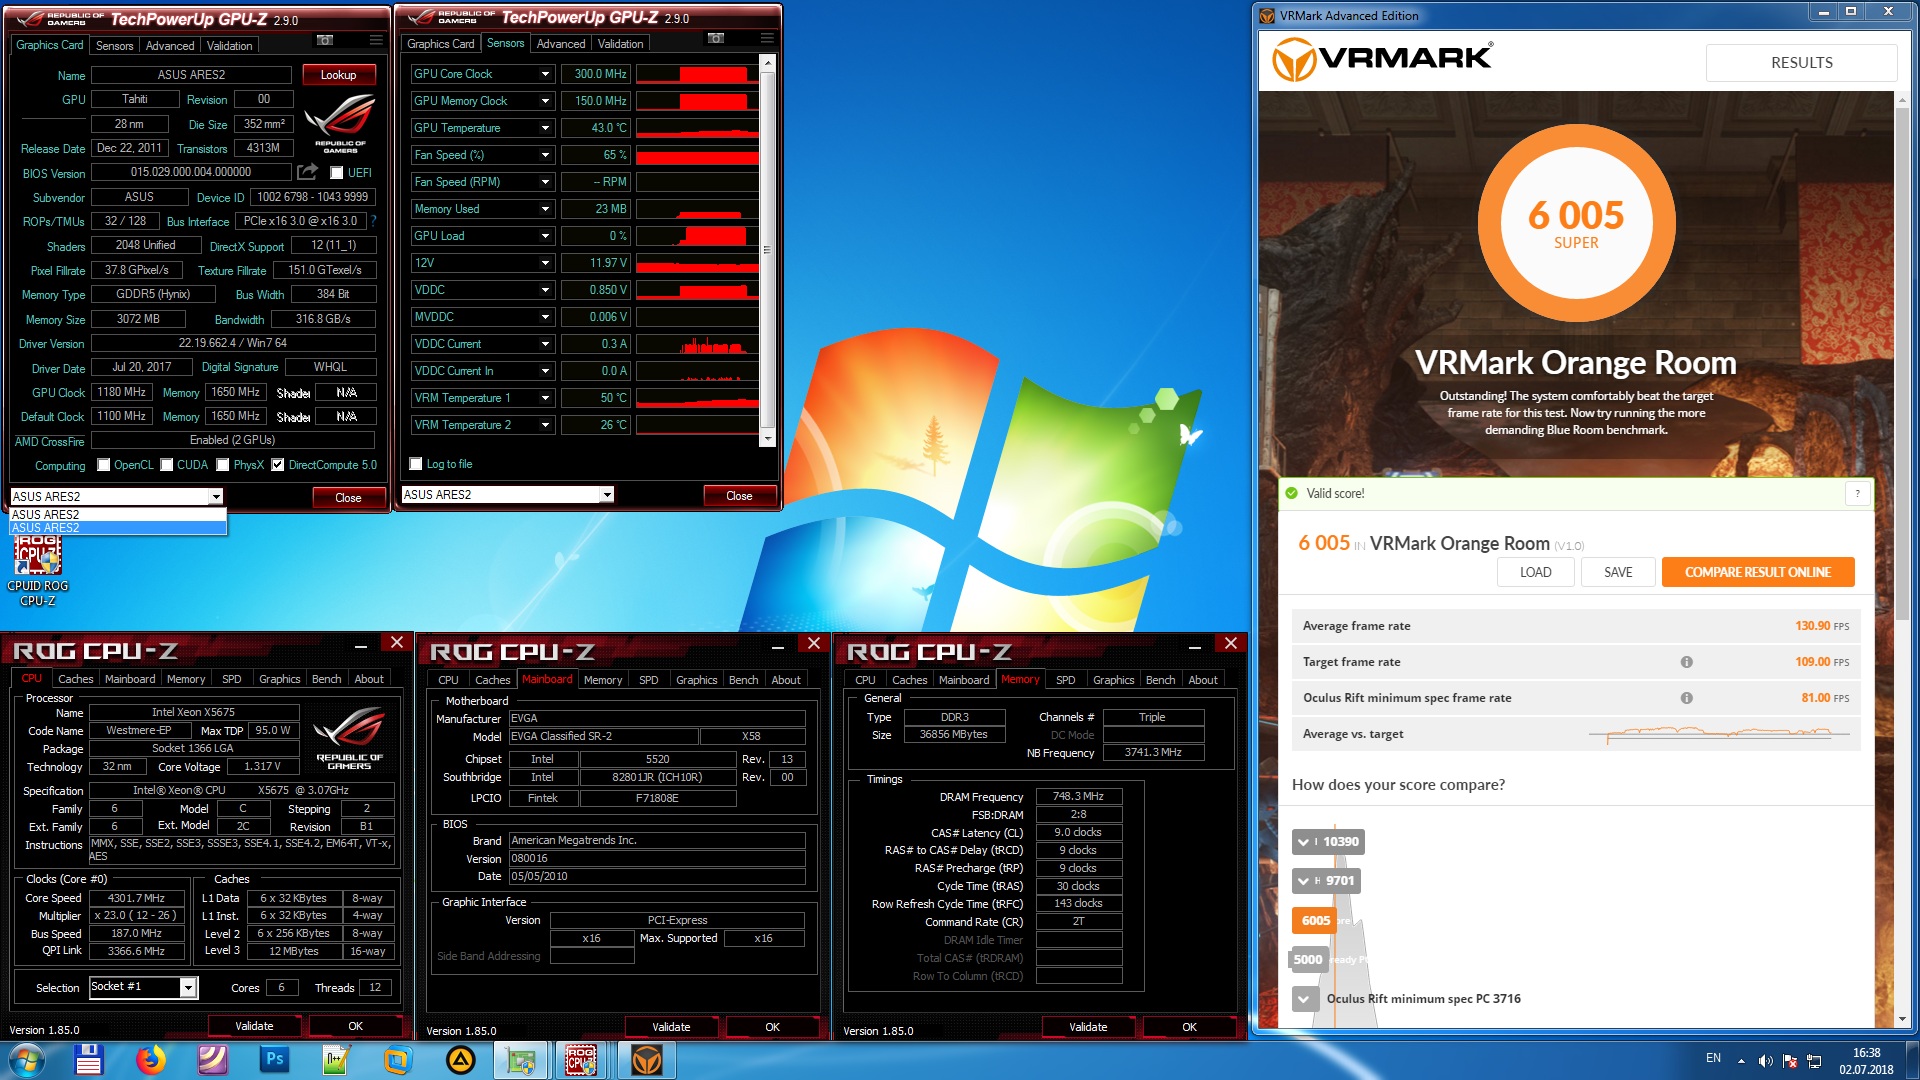
Task: Open Graphics Card tab in GPU-Z Sensors window
Action: click(x=441, y=44)
